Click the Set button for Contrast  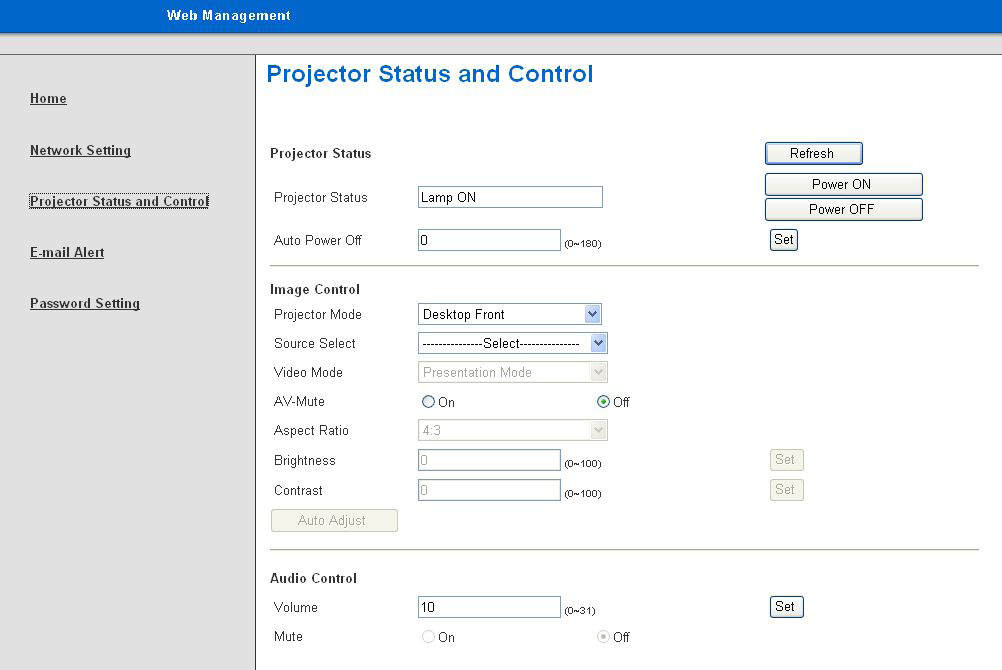[x=787, y=490]
